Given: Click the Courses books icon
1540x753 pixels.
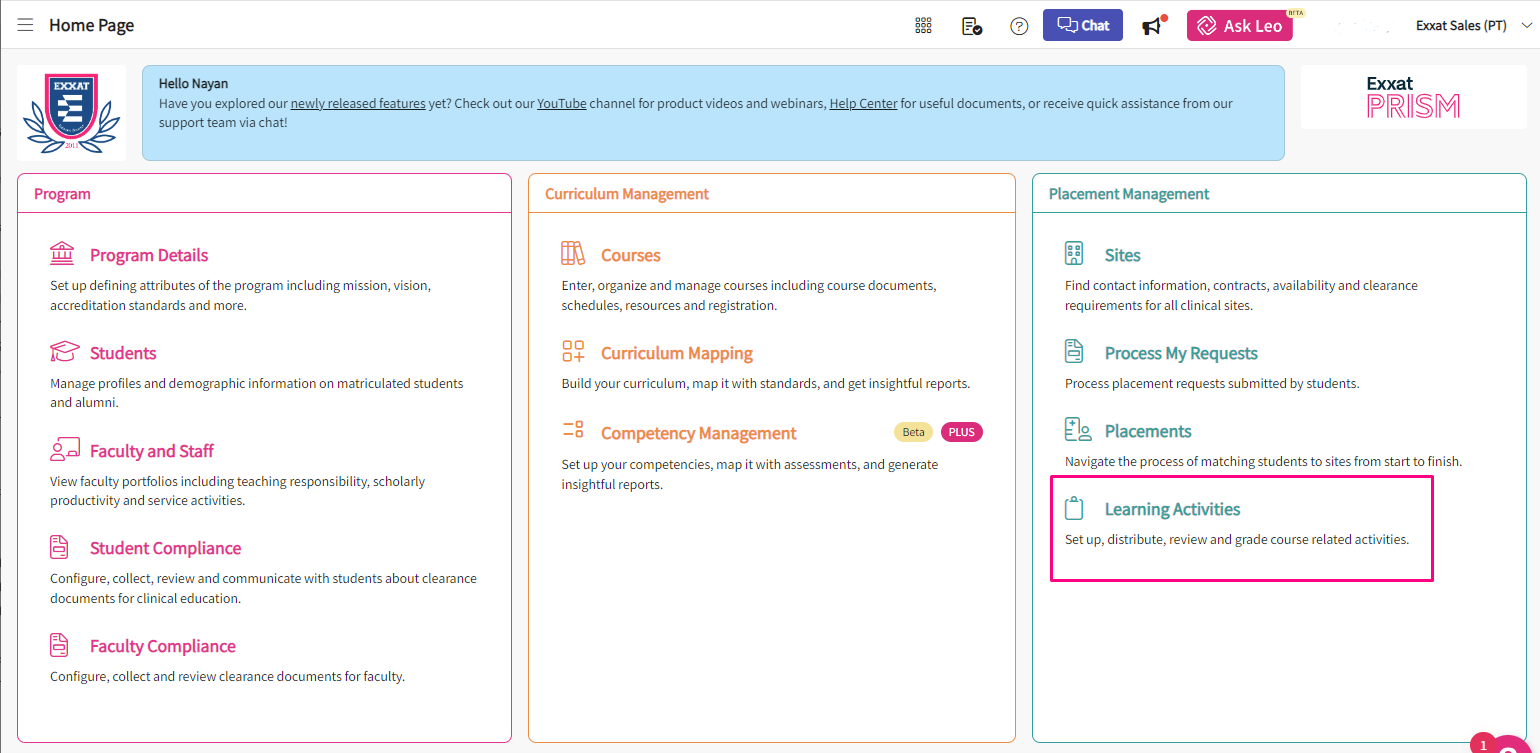Looking at the screenshot, I should (573, 254).
